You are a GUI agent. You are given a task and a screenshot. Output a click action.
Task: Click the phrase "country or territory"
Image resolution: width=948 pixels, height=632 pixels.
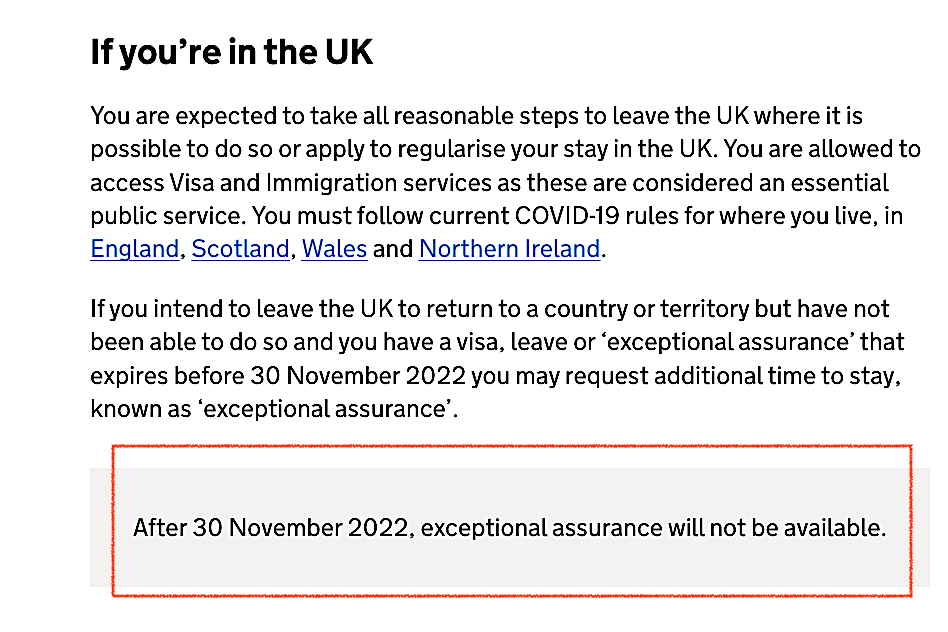(x=646, y=309)
